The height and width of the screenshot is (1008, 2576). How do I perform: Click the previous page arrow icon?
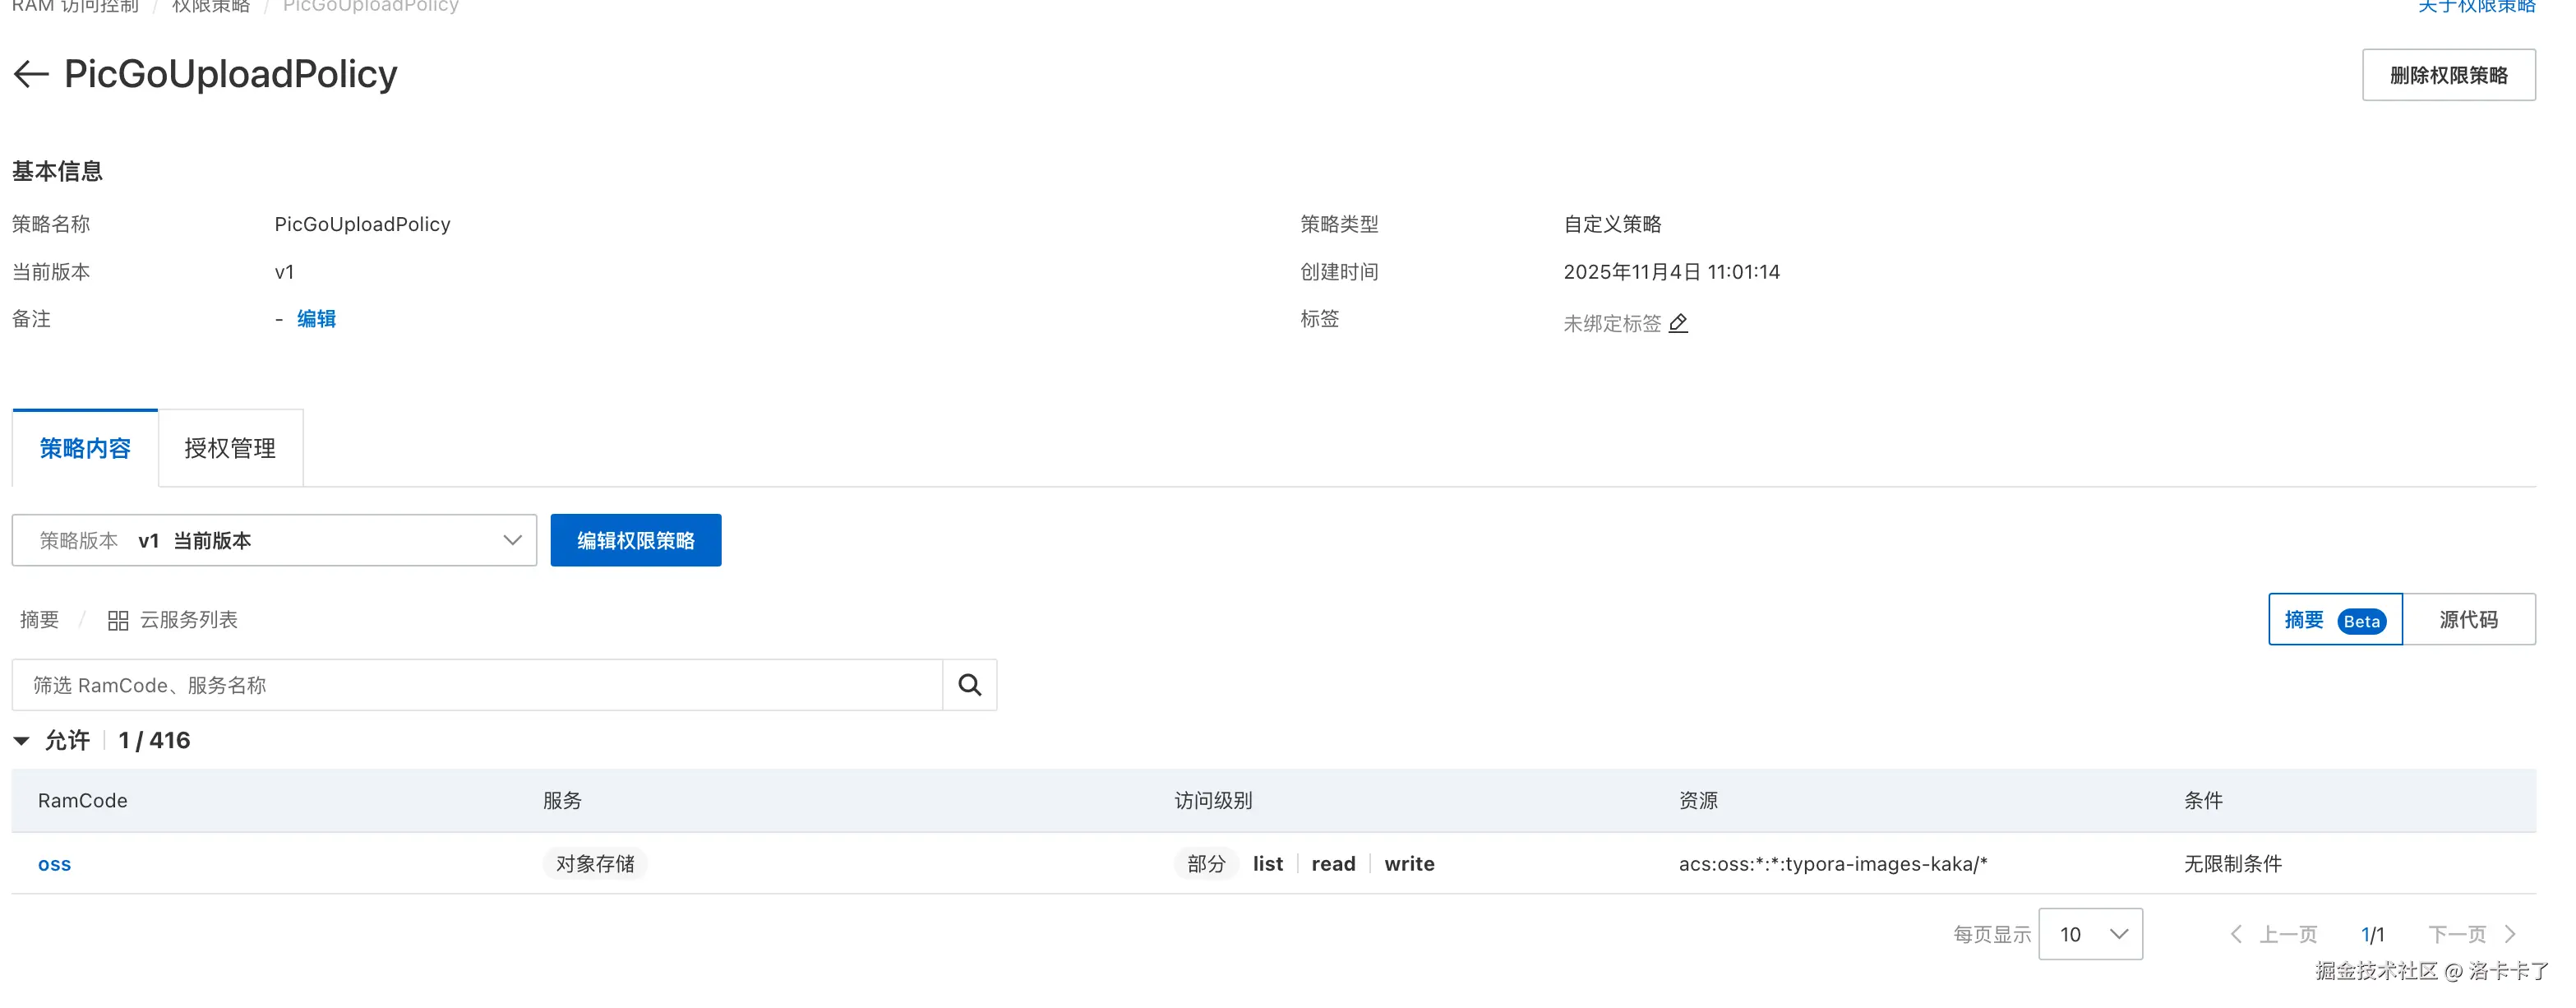click(x=2236, y=934)
